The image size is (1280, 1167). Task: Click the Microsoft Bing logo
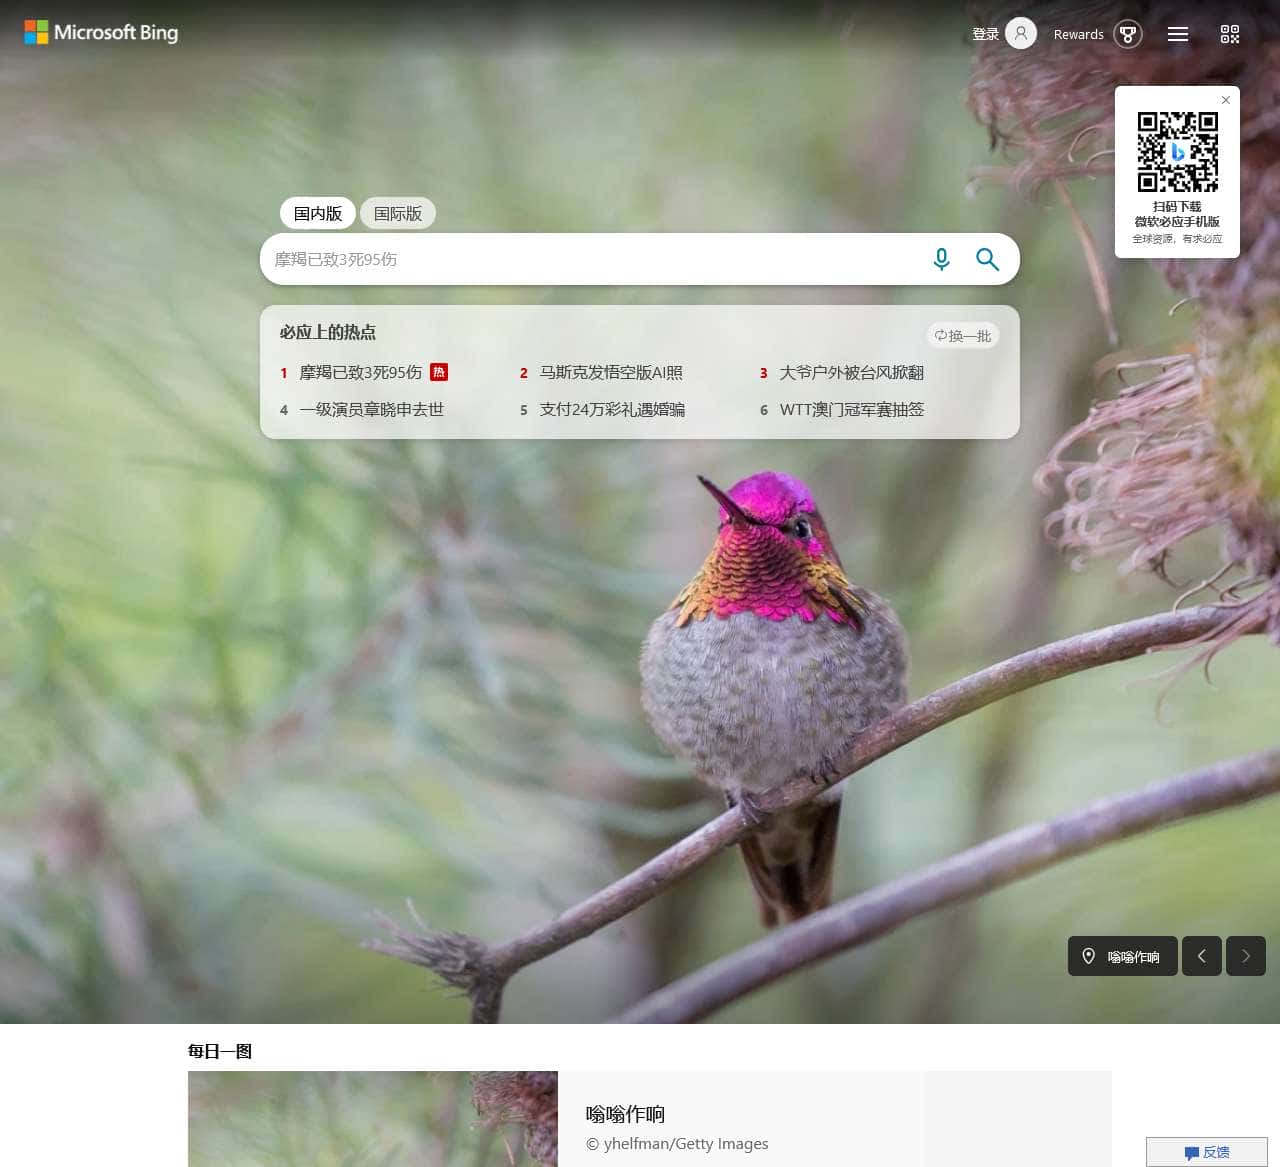(x=101, y=32)
